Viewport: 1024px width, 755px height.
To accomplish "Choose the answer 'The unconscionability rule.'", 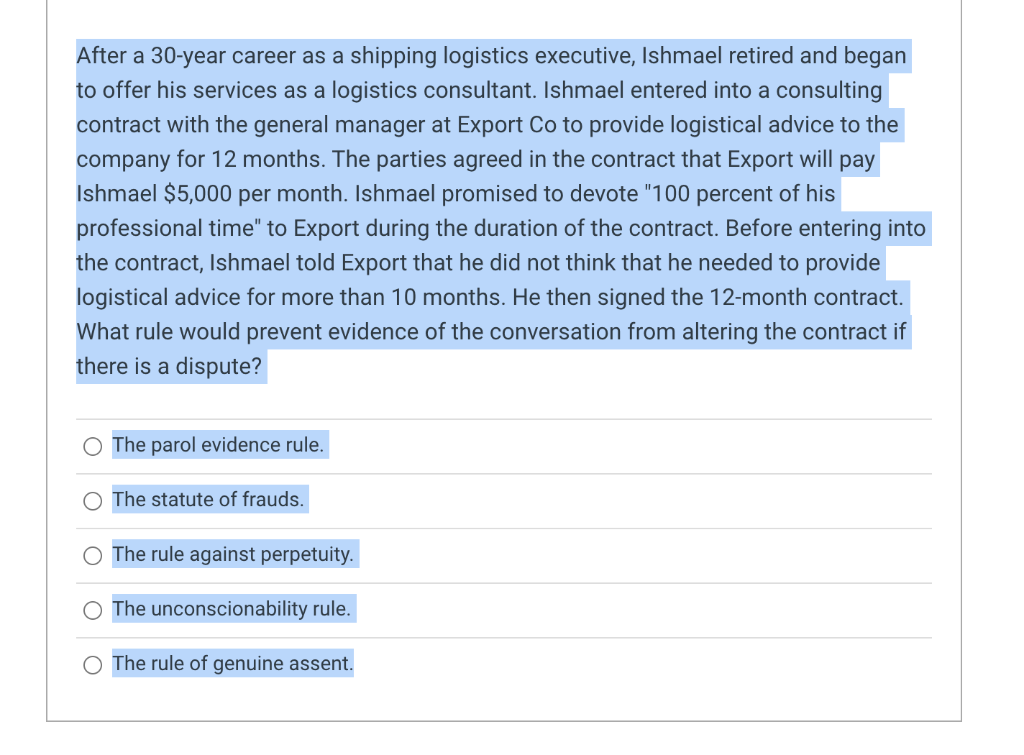I will 231,608.
